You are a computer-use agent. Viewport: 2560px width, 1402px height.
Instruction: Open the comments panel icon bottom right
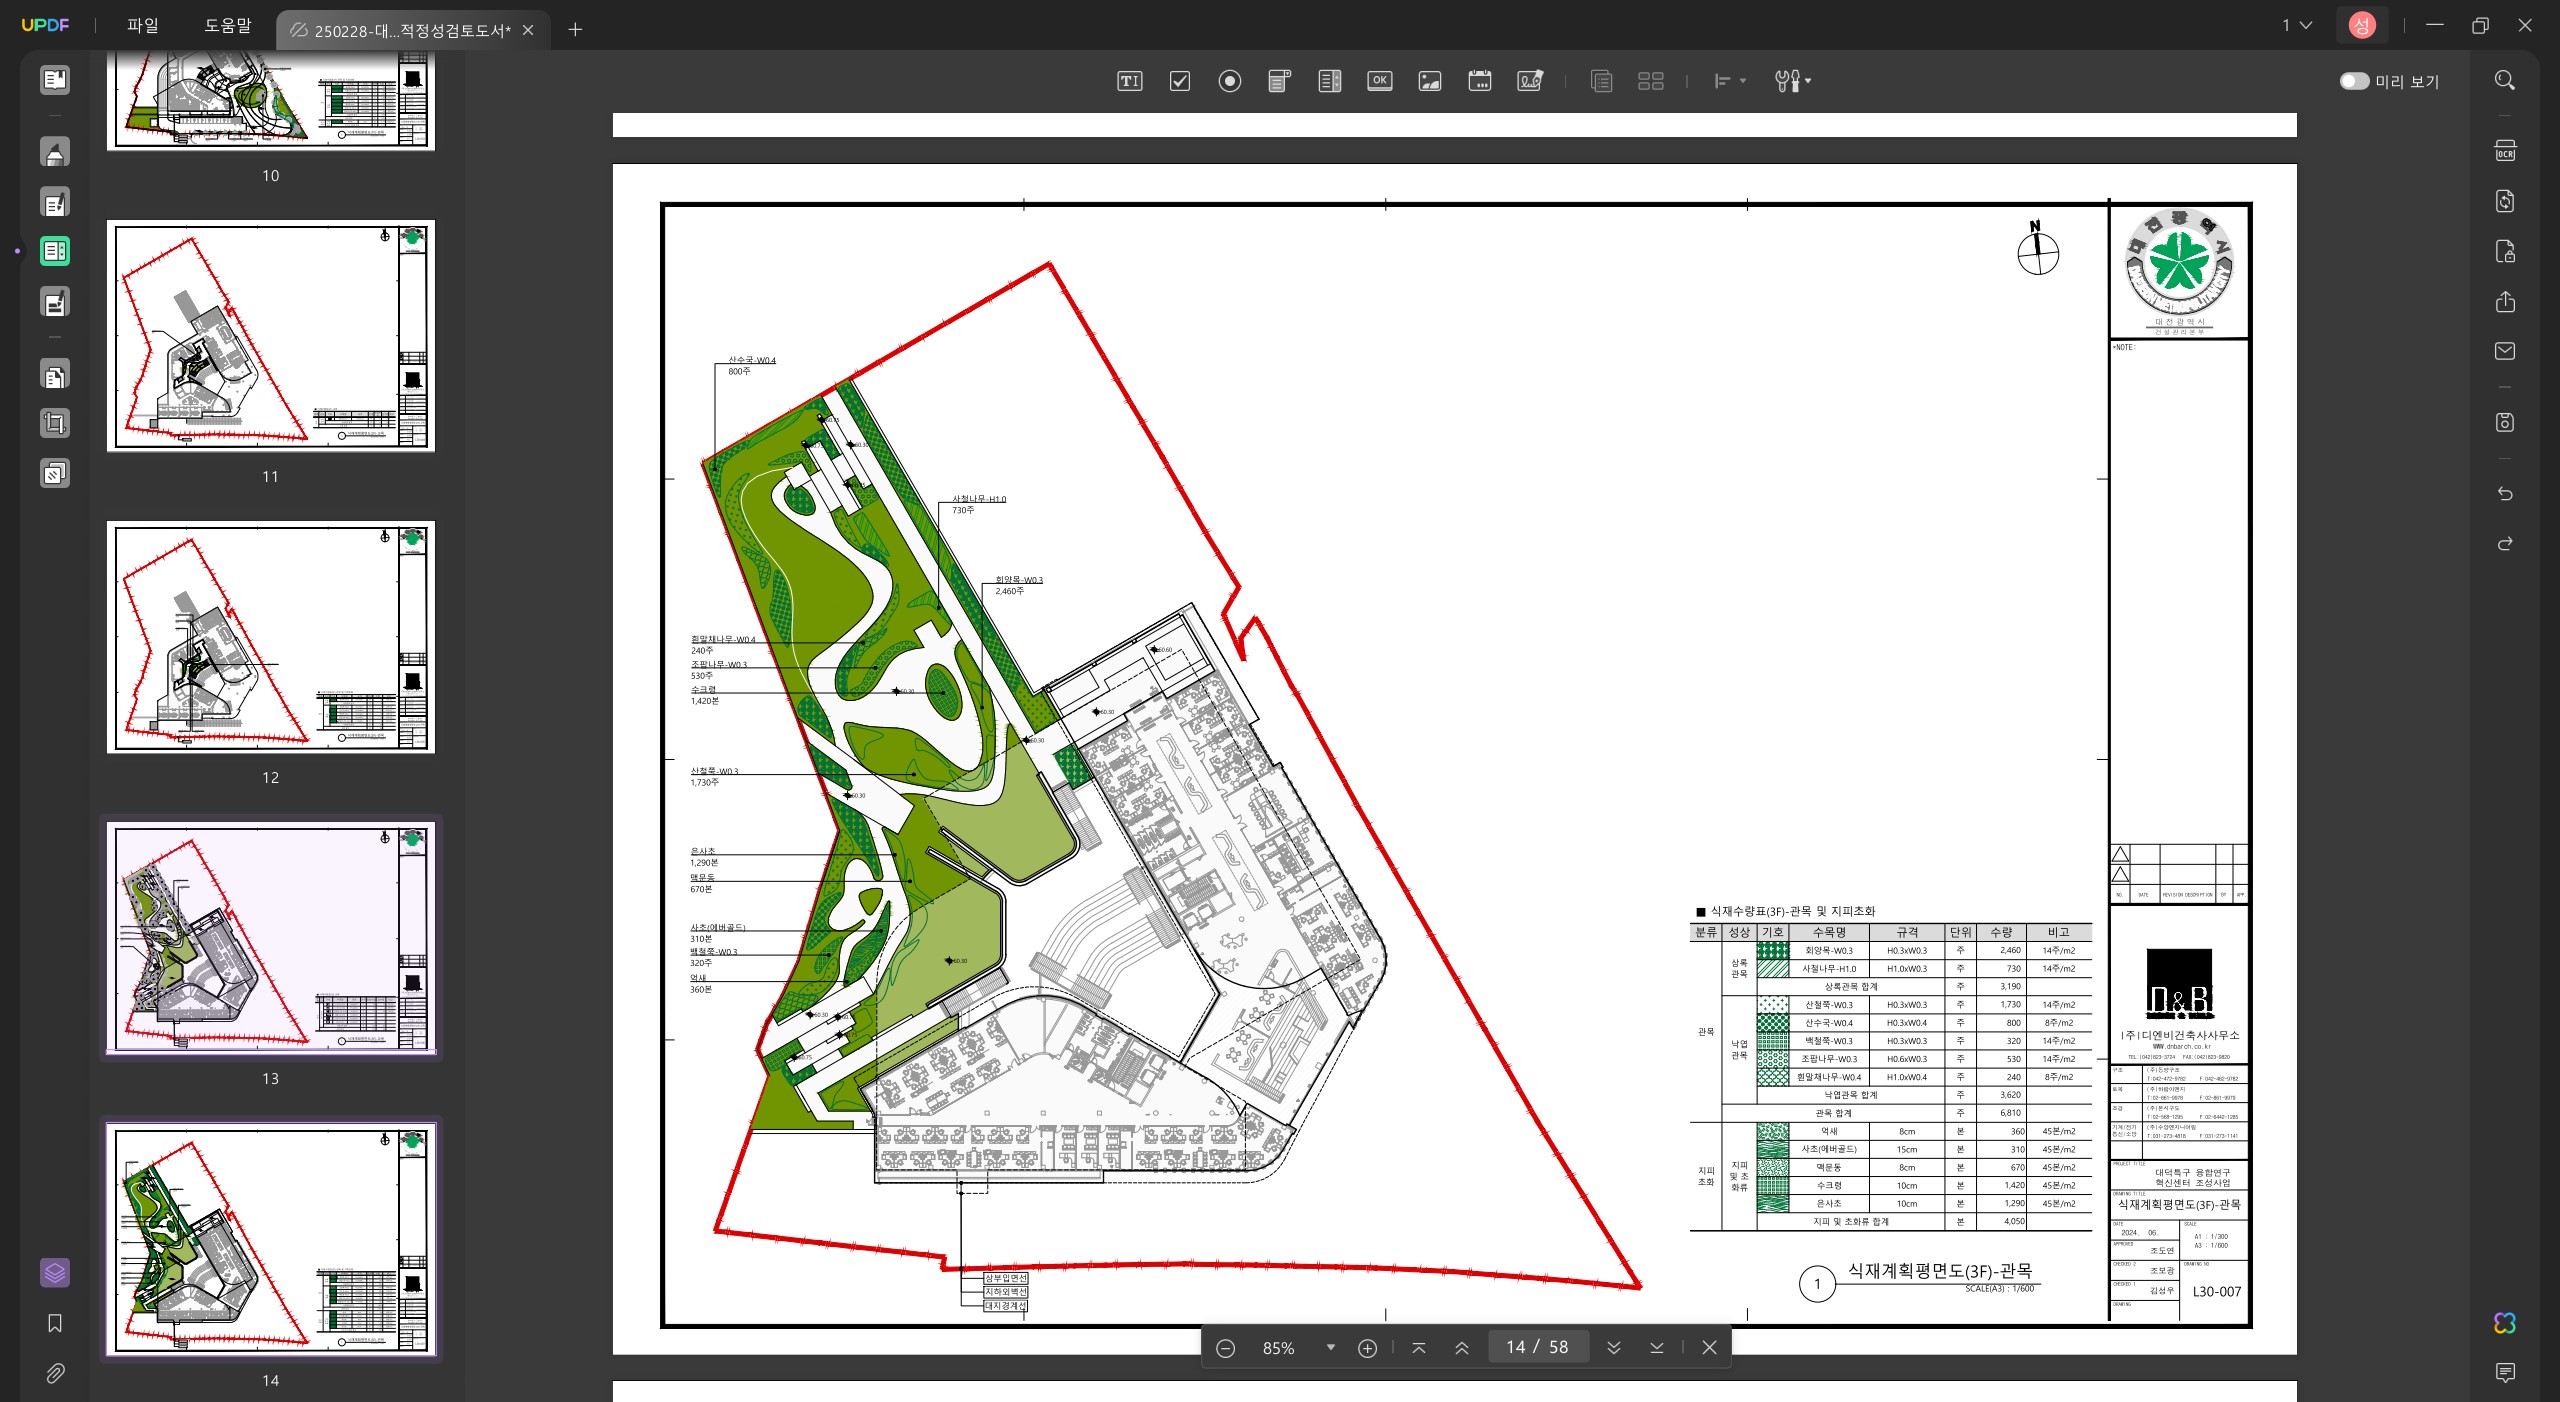pos(2505,1372)
